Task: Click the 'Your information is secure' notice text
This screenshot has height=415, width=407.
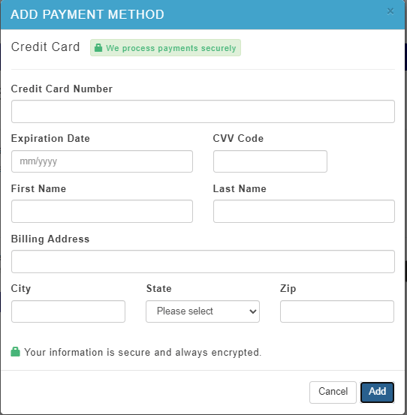Action: [143, 352]
